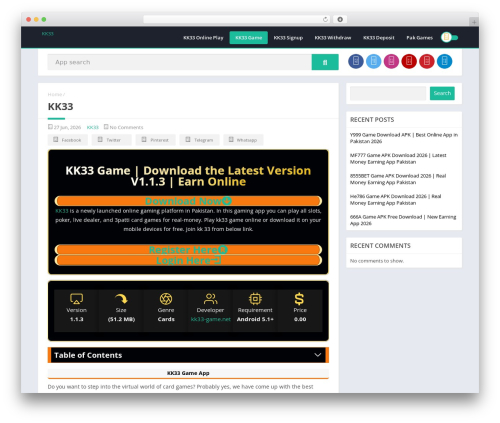Open He786 Game APK Download recent post
This screenshot has height=423, width=500.
[x=395, y=200]
